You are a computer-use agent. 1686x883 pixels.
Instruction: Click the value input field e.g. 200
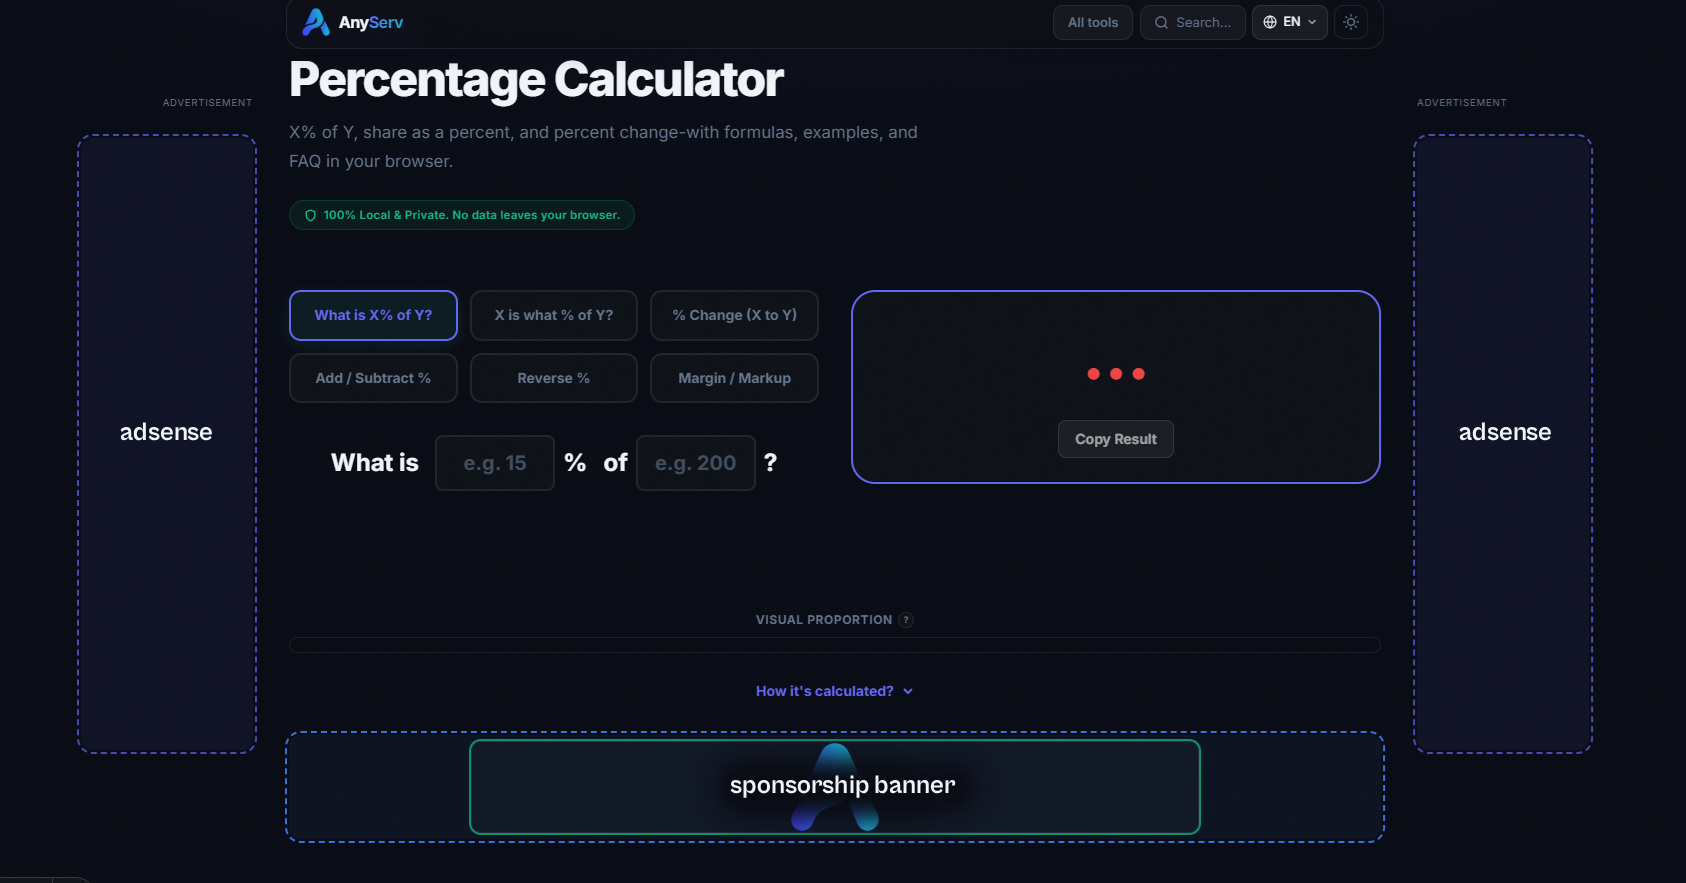tap(696, 463)
